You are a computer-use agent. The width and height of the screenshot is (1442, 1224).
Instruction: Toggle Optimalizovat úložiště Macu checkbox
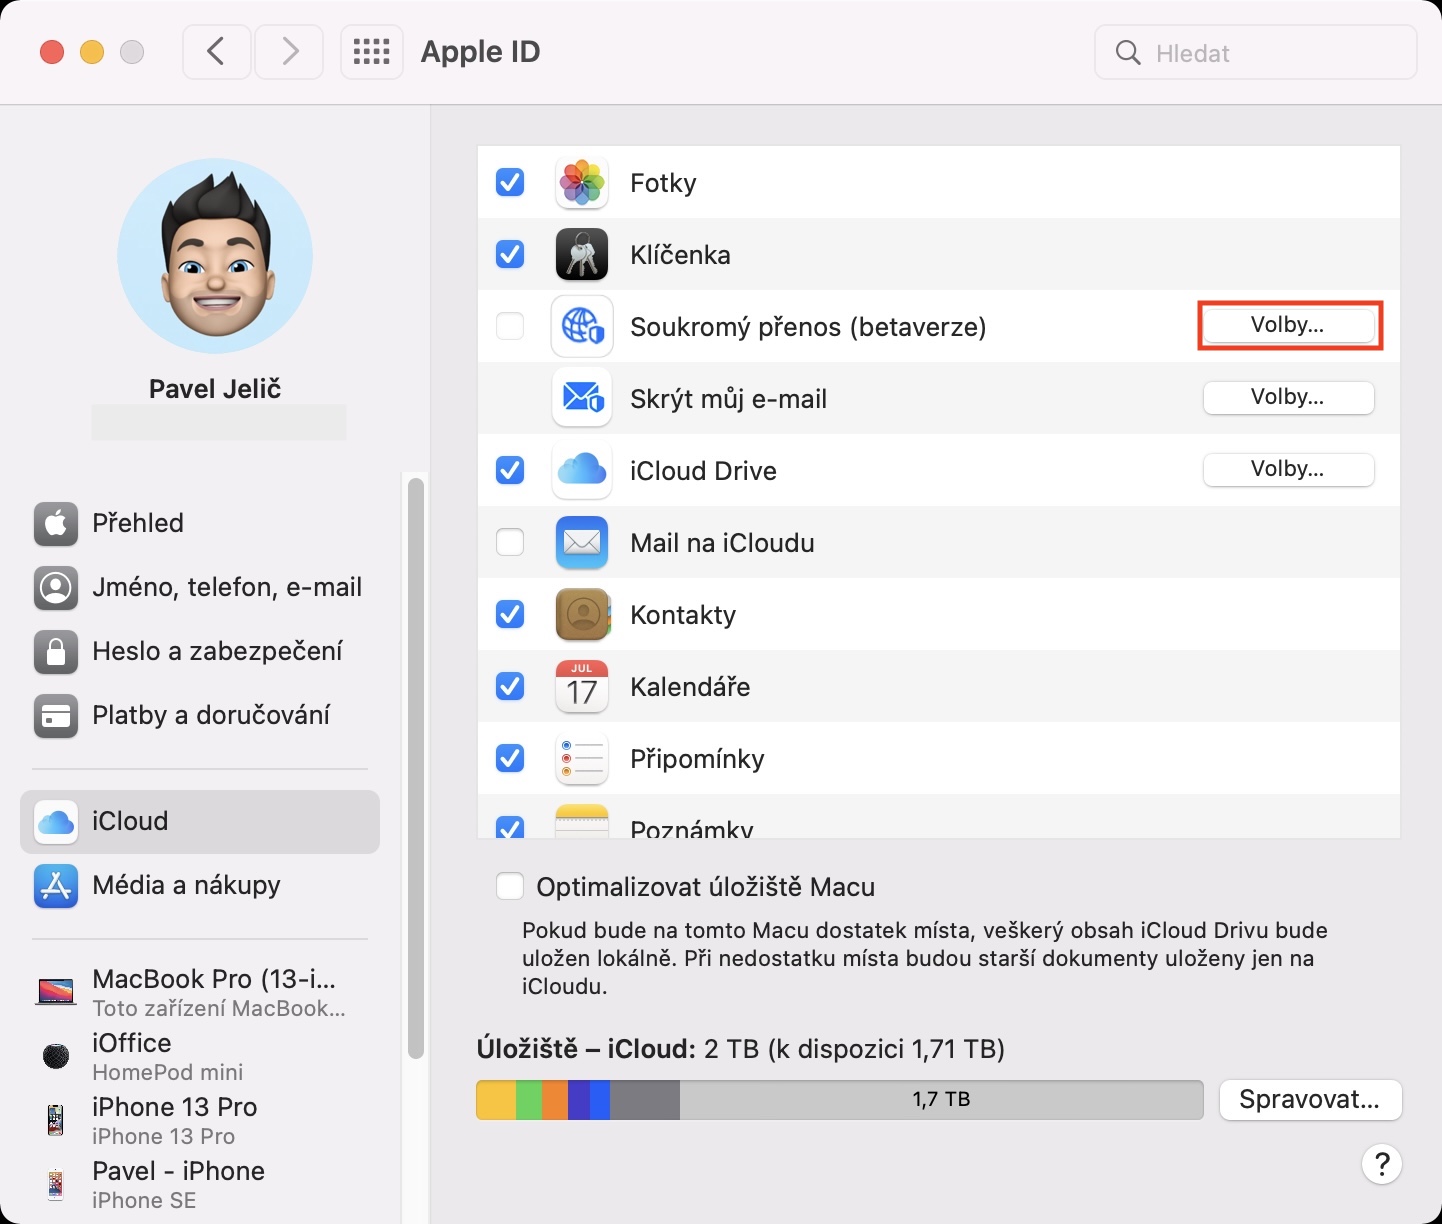click(510, 887)
